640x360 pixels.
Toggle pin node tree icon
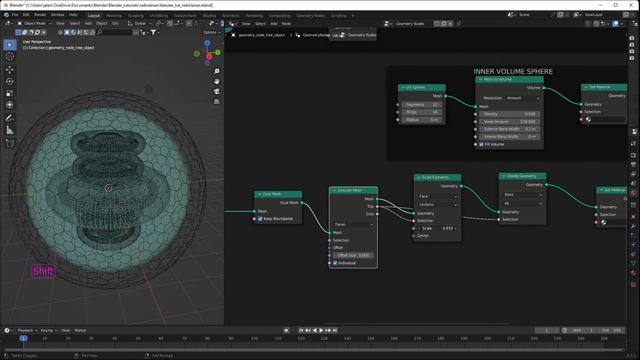459,24
